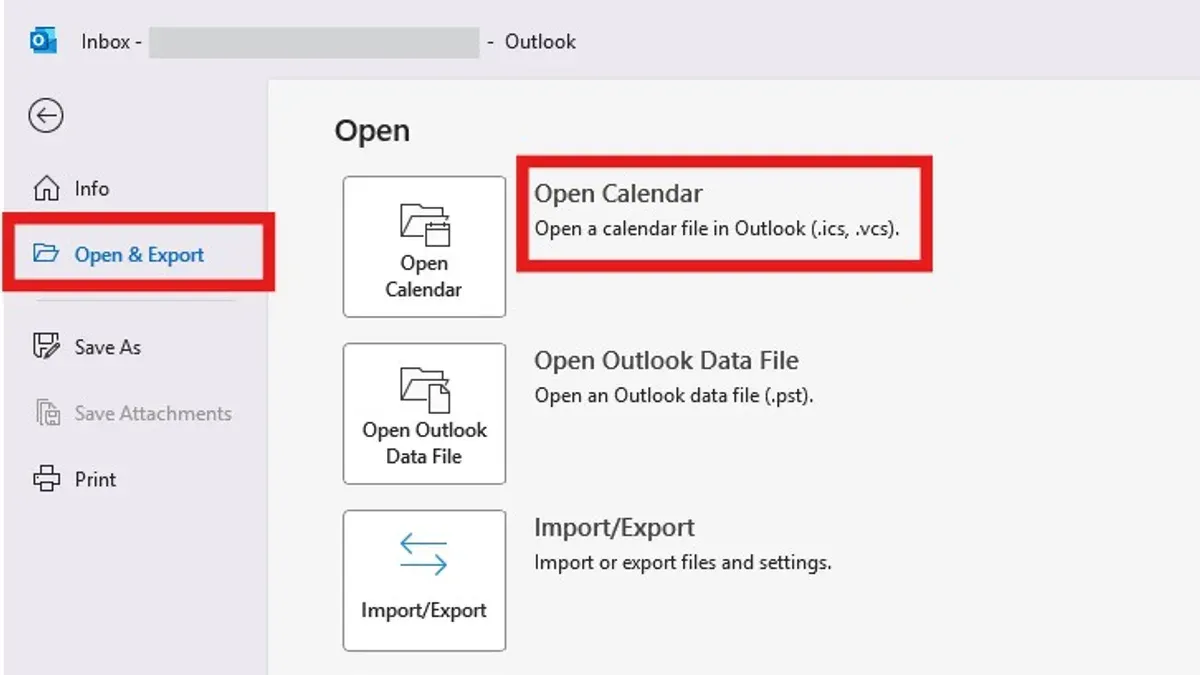Choose Save As in the sidebar
Image resolution: width=1200 pixels, height=675 pixels.
point(88,347)
